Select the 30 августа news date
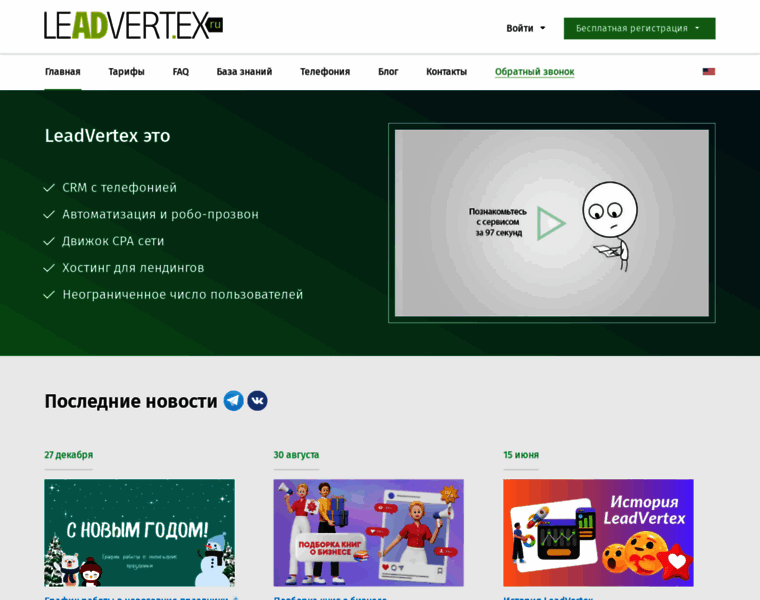 tap(296, 455)
